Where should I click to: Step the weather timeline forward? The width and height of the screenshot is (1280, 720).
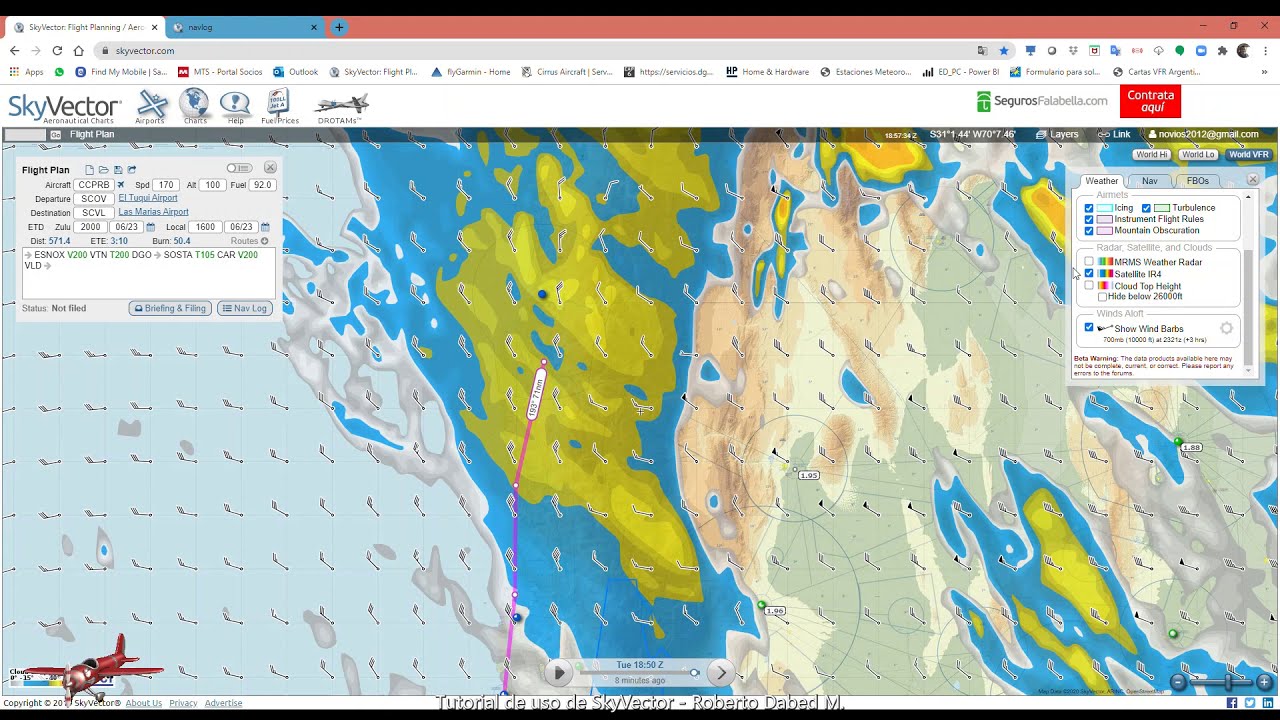720,673
